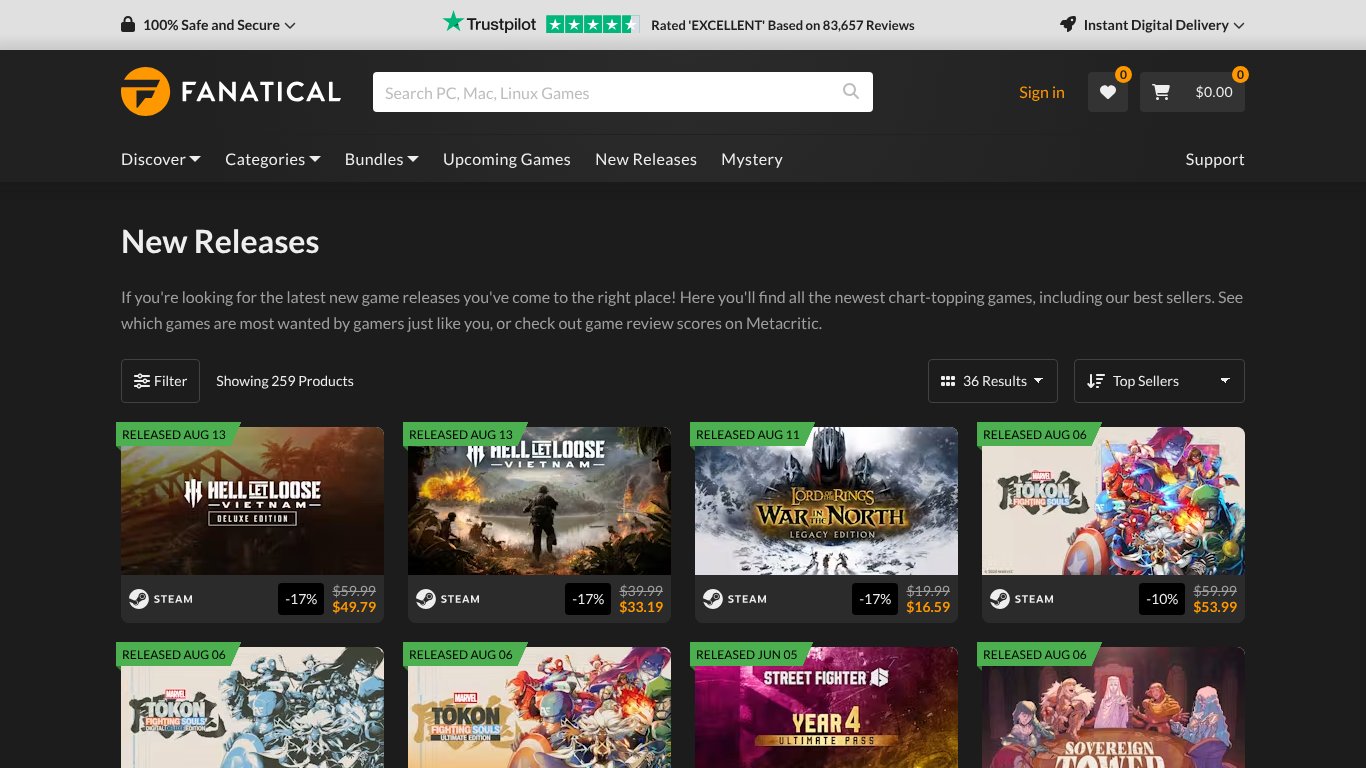Open the Sovereign Tower game thumbnail
Screen dimensions: 1366x768
(1113, 707)
